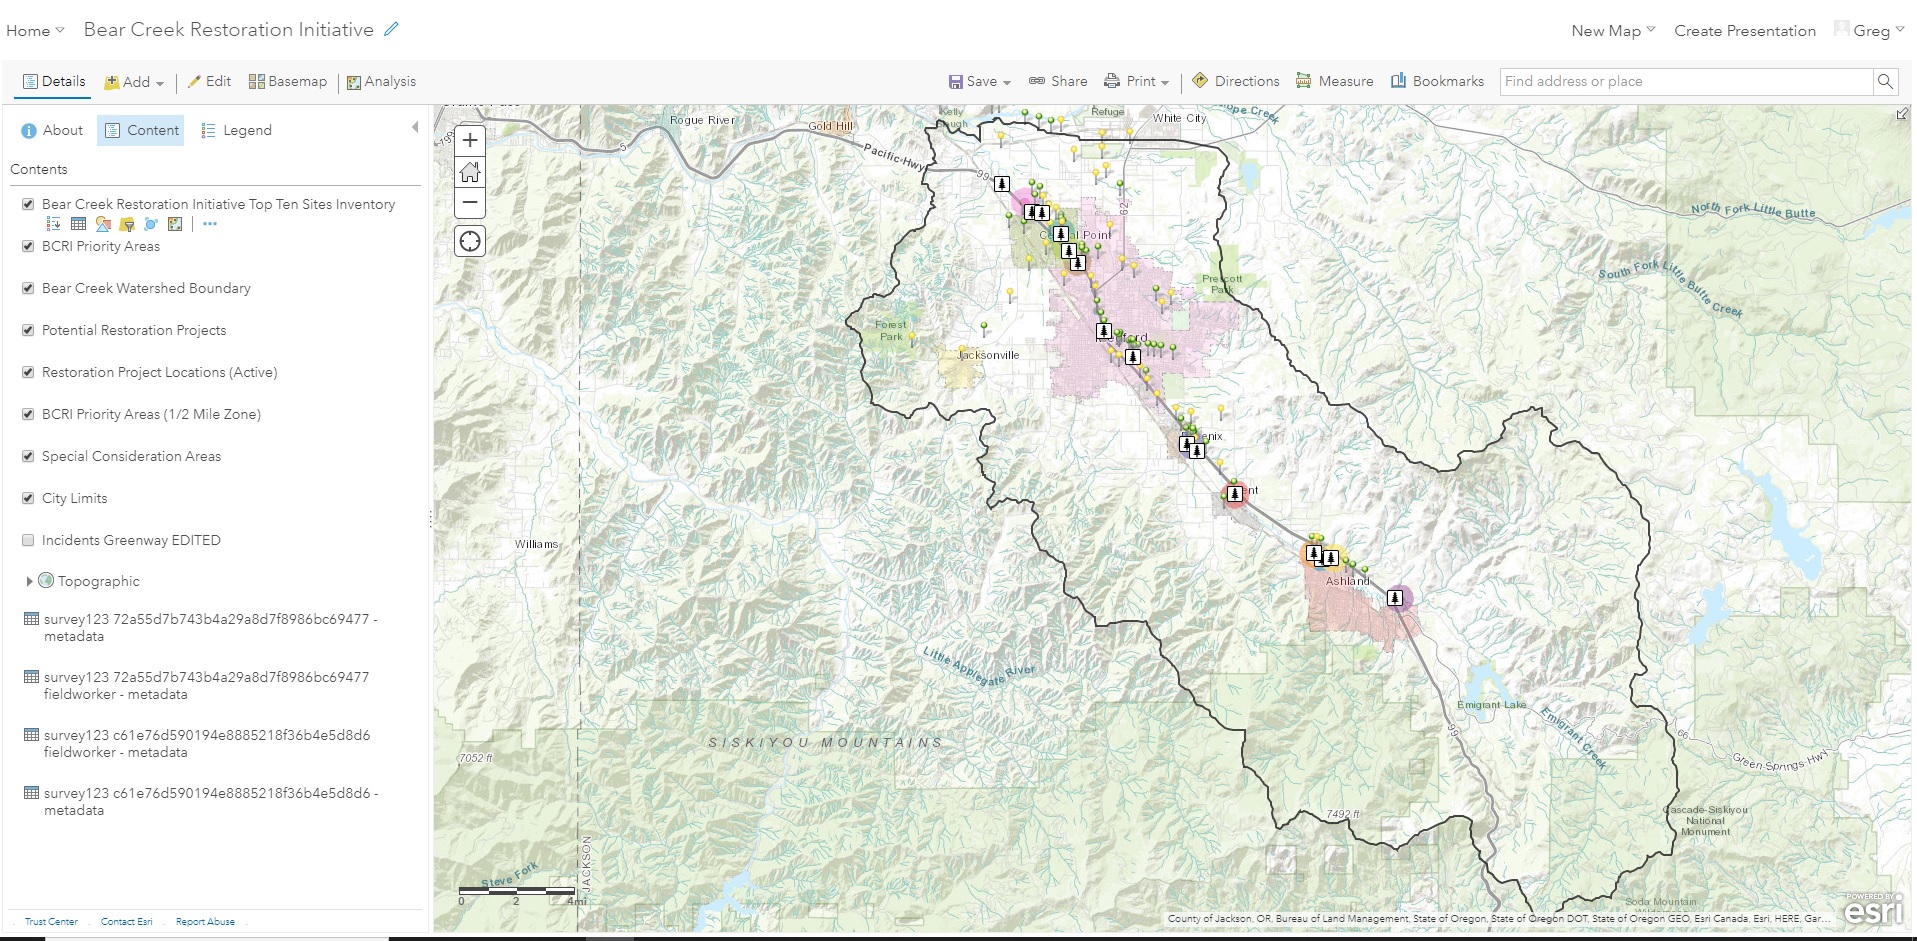The width and height of the screenshot is (1917, 941).
Task: Zoom out on the map
Action: pos(470,203)
